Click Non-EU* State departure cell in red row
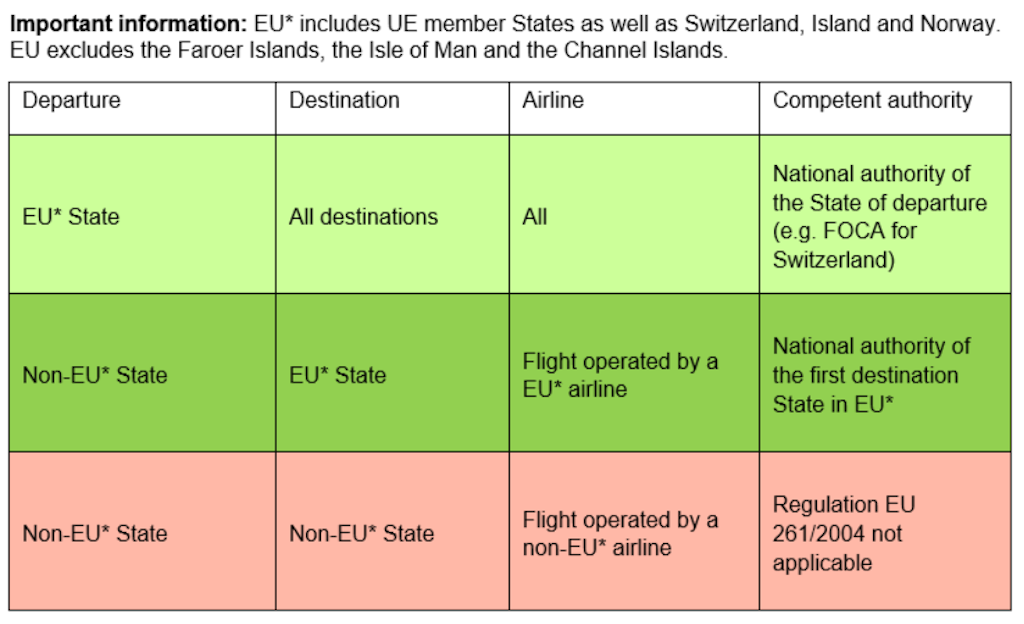The image size is (1024, 624). (95, 533)
